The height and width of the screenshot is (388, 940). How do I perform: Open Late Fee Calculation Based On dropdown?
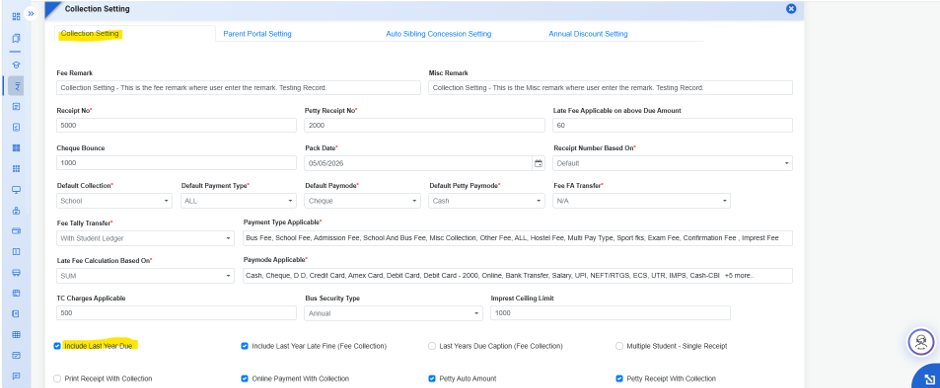[145, 276]
